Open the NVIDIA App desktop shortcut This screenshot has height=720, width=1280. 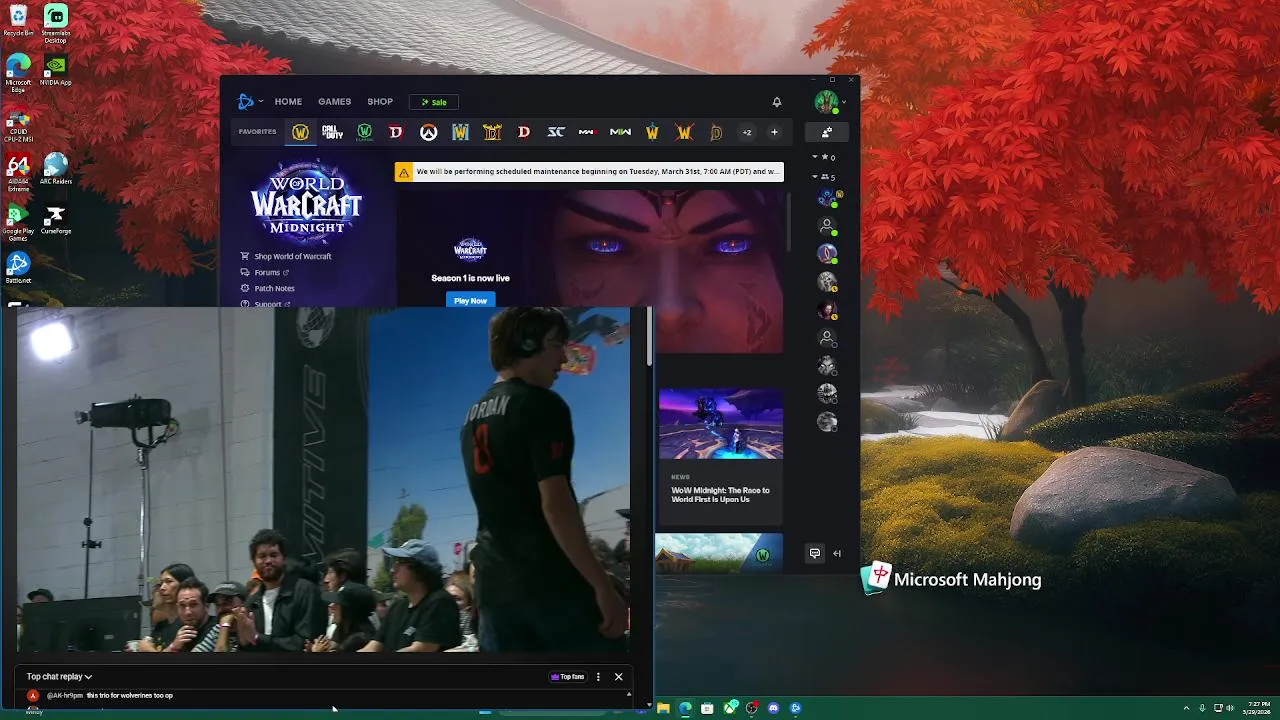click(56, 70)
